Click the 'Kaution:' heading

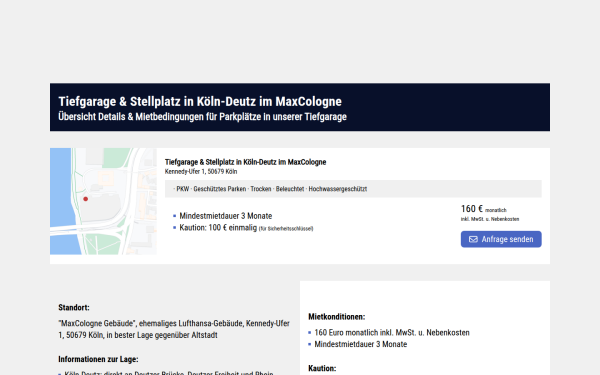322,368
